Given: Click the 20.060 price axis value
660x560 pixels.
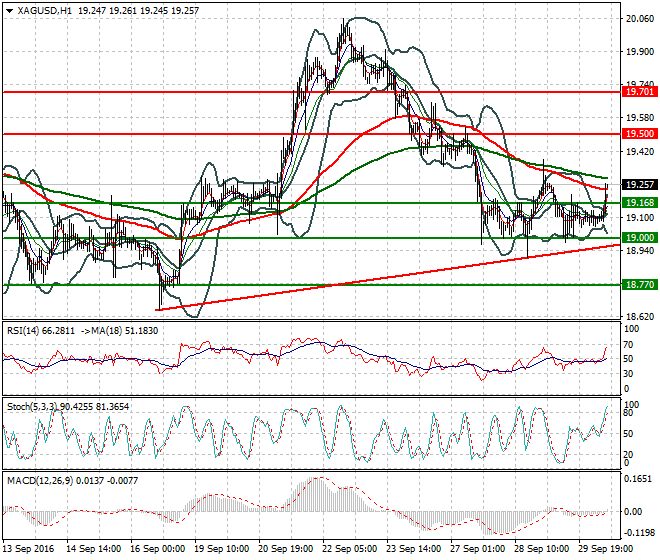Looking at the screenshot, I should [x=640, y=19].
